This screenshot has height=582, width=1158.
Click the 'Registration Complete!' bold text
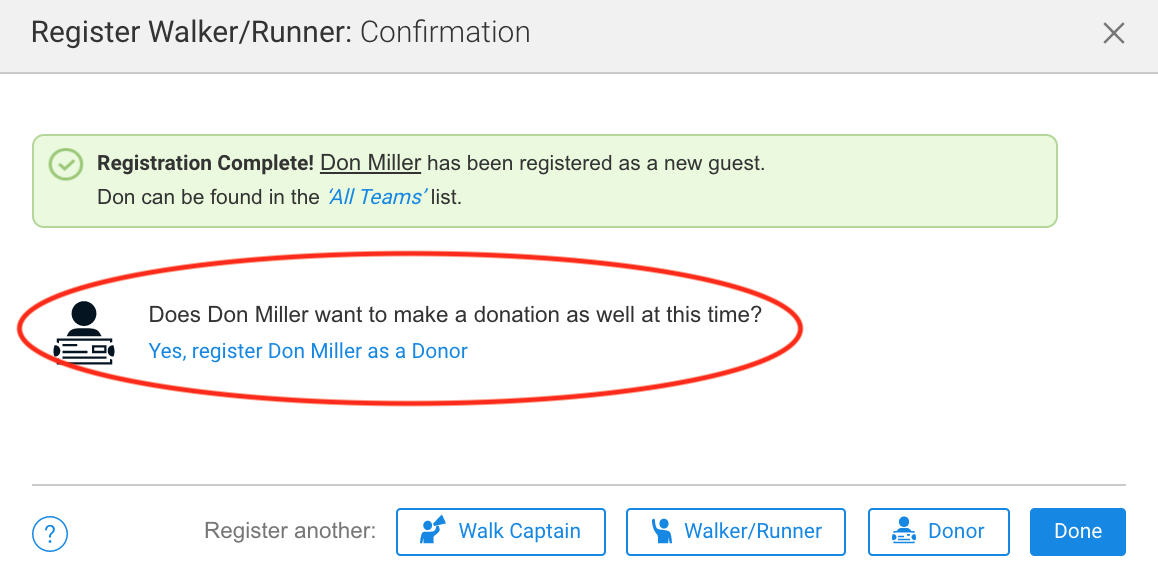pos(205,163)
